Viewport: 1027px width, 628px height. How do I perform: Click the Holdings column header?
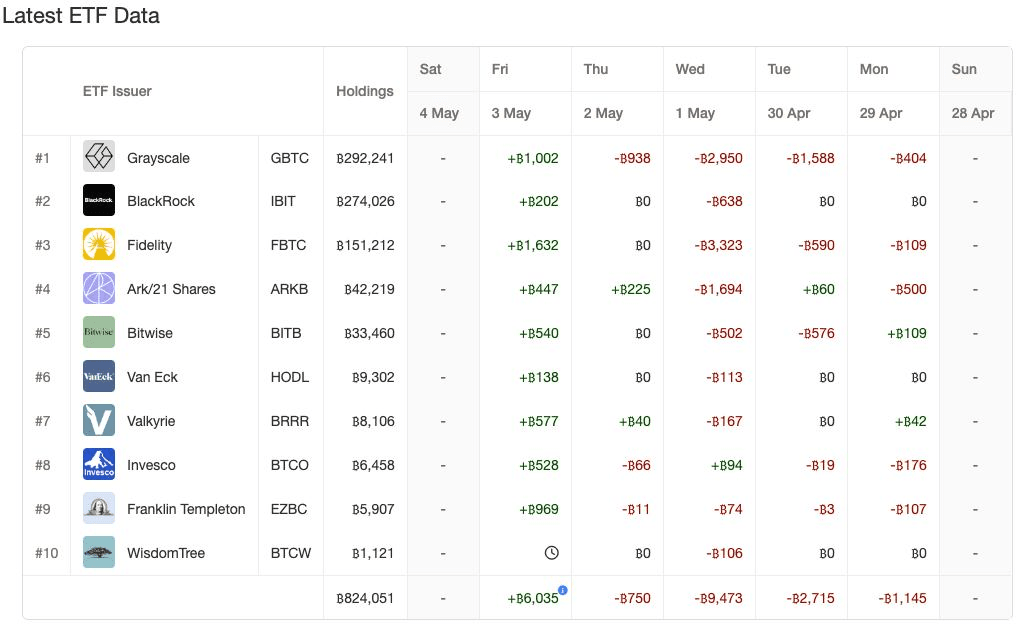click(x=365, y=91)
